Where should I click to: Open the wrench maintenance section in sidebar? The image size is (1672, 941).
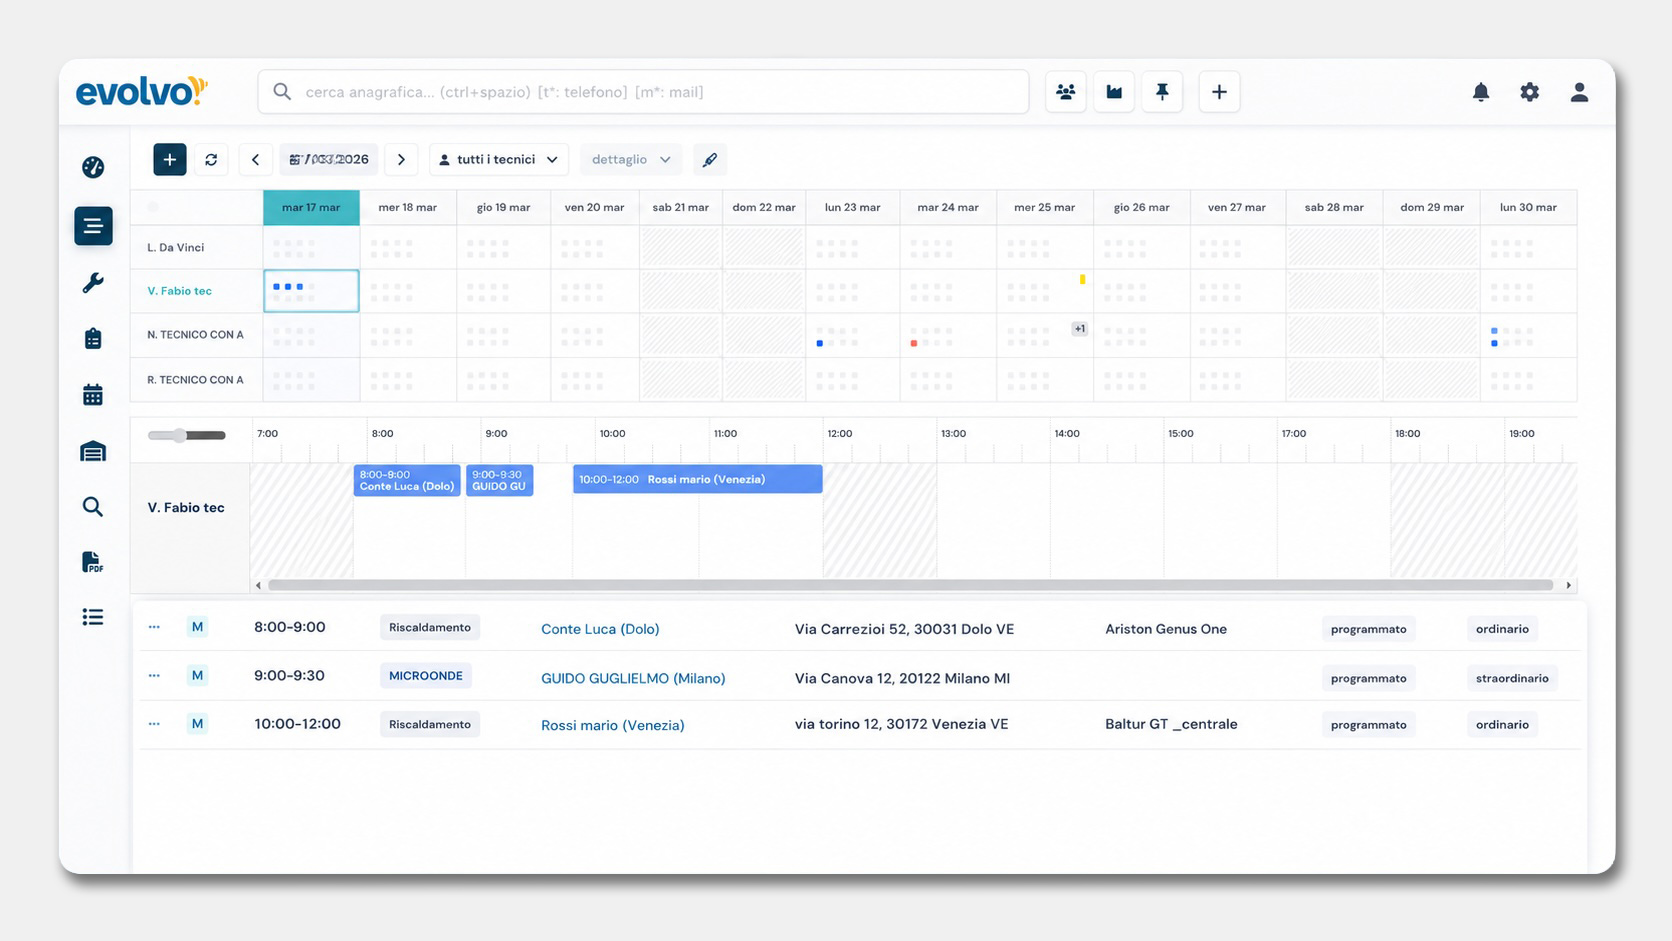coord(93,283)
